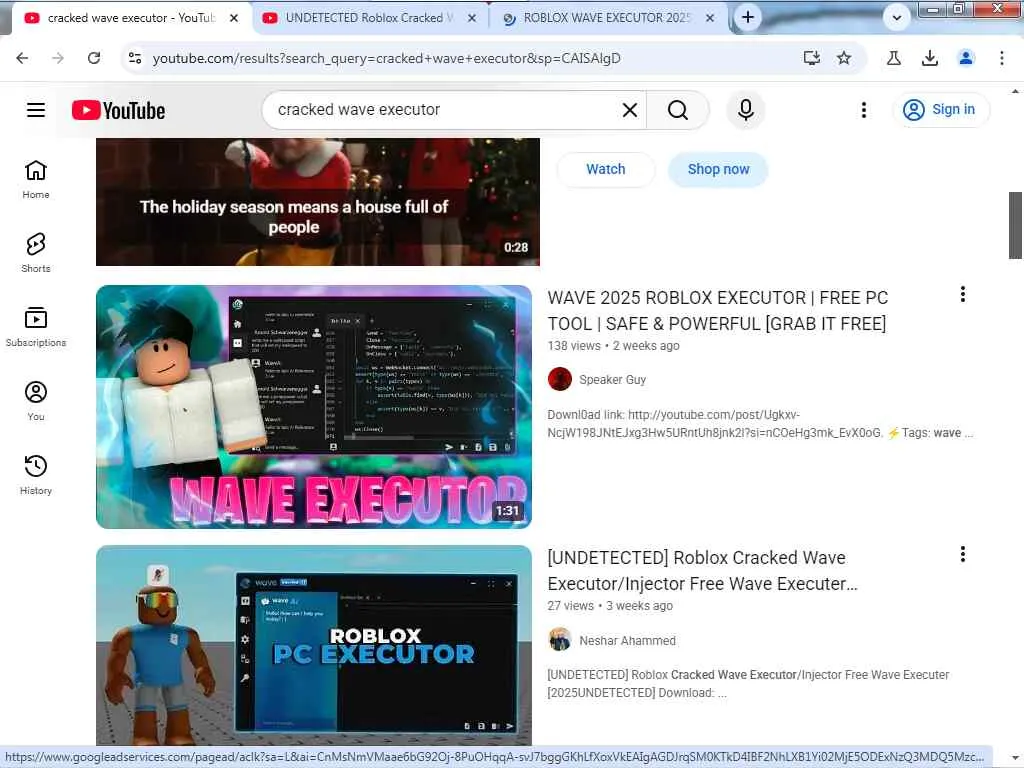Click the browser address bar URL

(387, 58)
